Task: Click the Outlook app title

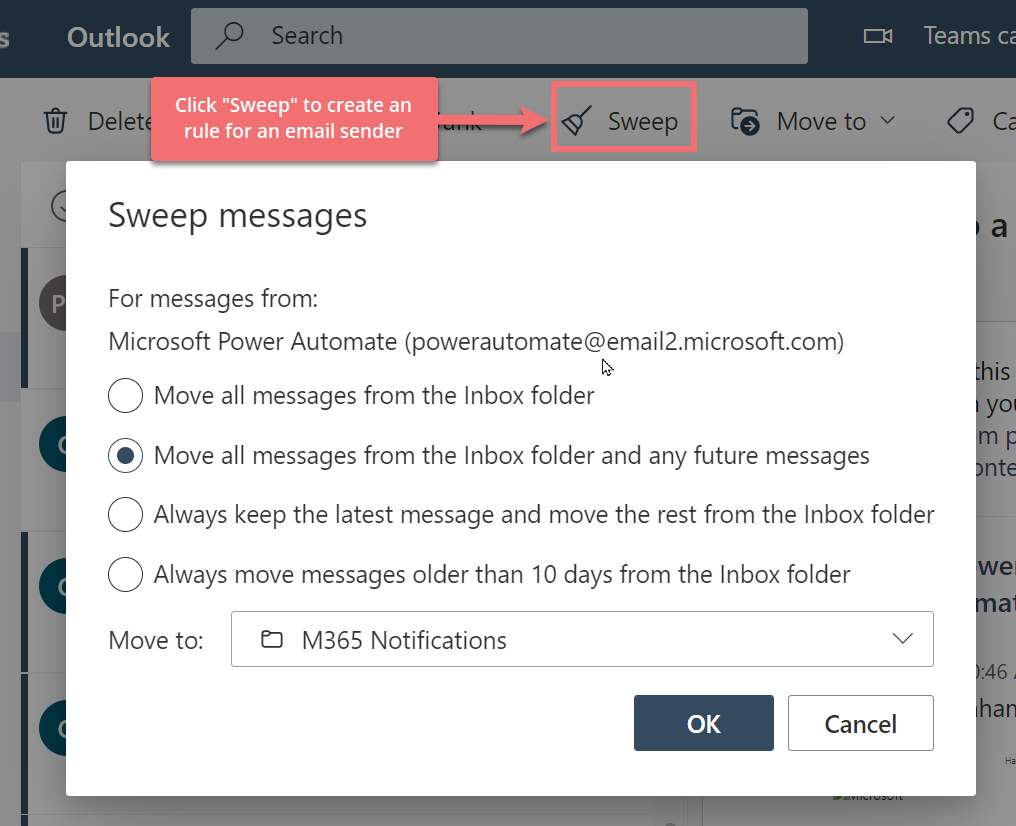Action: (x=119, y=37)
